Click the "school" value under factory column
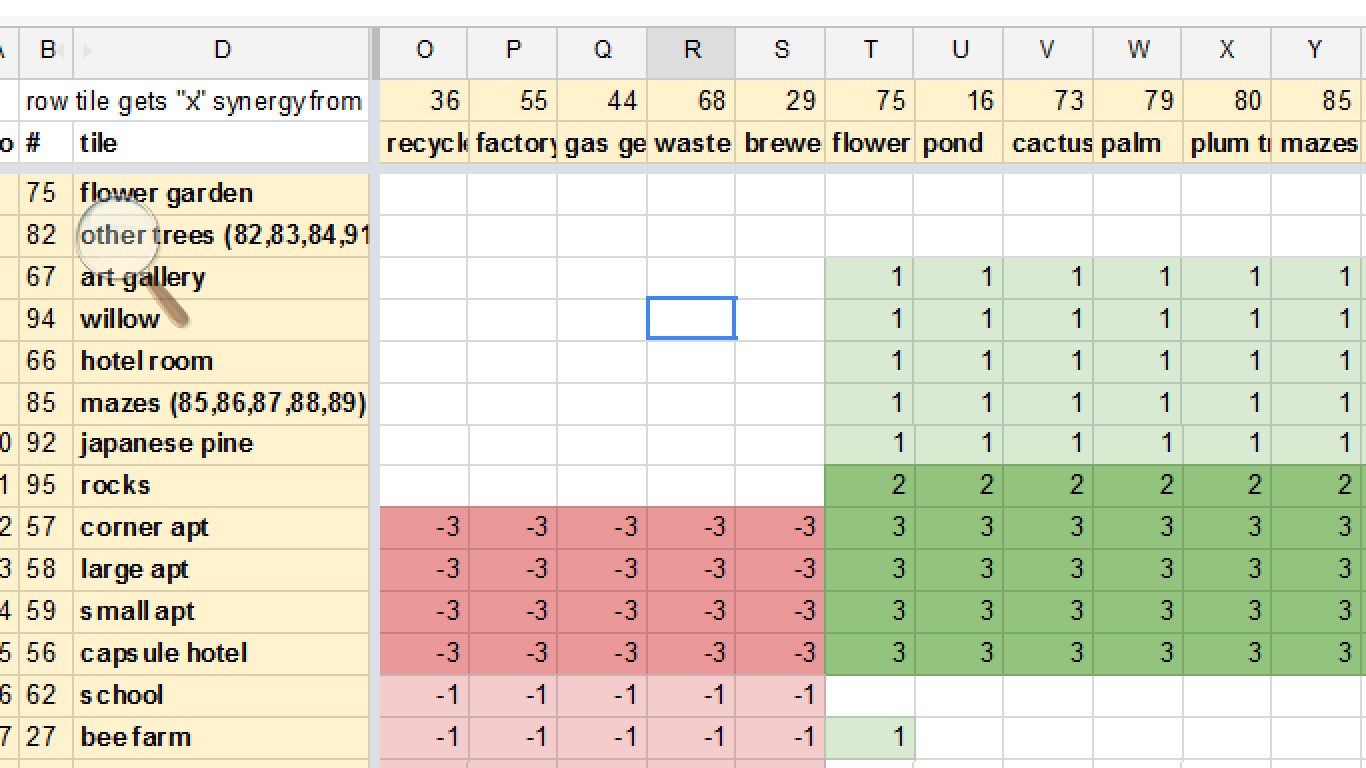This screenshot has height=768, width=1366. [513, 695]
